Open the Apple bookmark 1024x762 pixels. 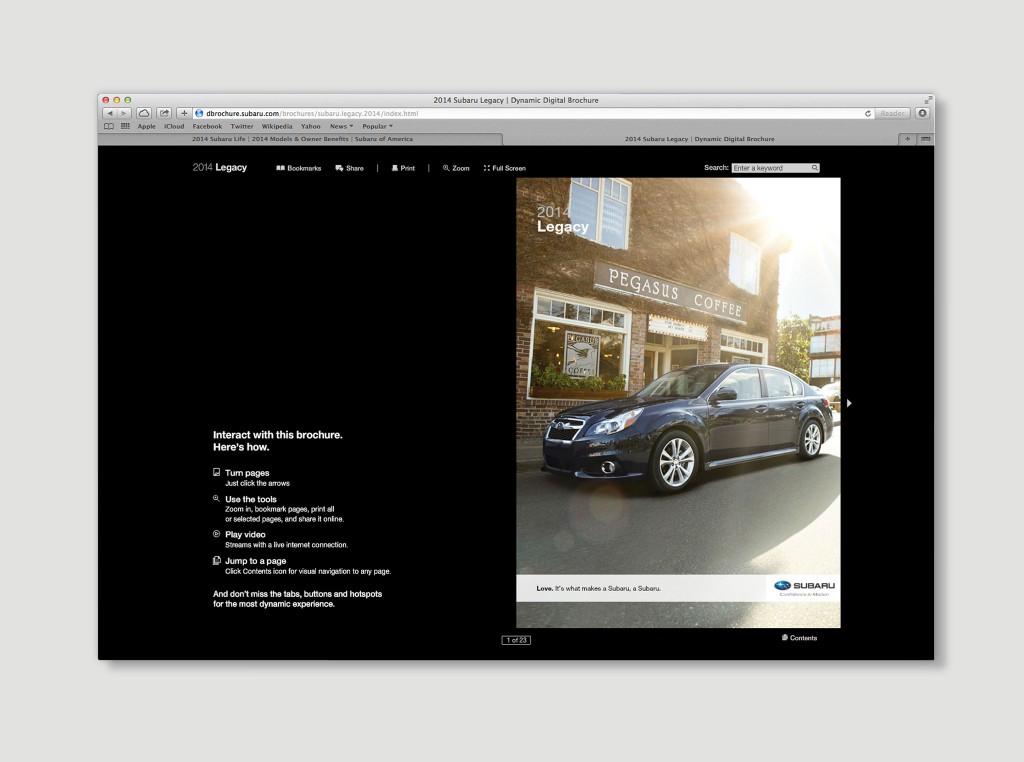point(146,127)
